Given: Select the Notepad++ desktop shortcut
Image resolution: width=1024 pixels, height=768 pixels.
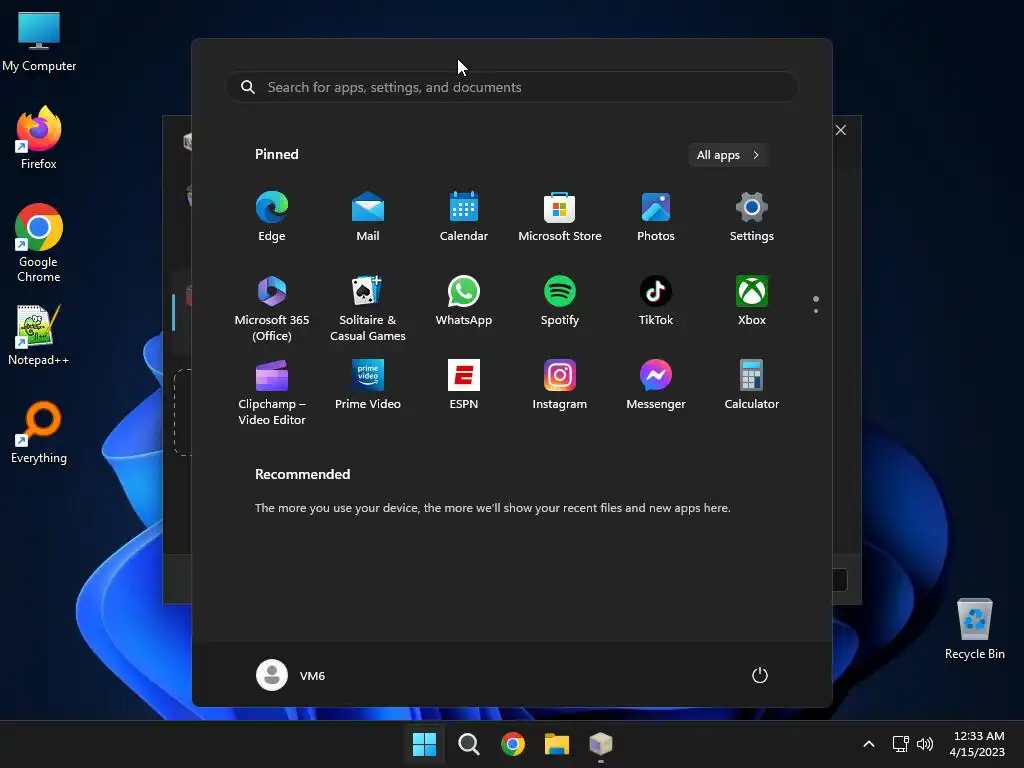Looking at the screenshot, I should pos(39,336).
